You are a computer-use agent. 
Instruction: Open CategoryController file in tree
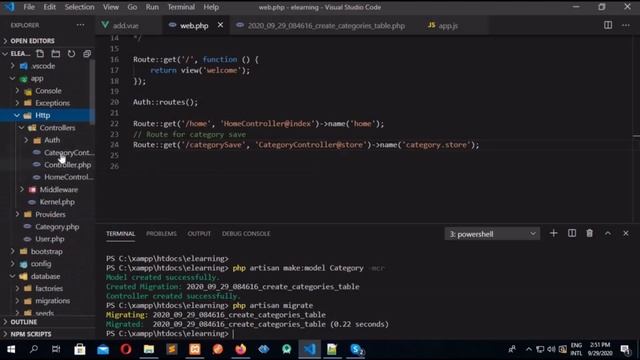coord(69,153)
